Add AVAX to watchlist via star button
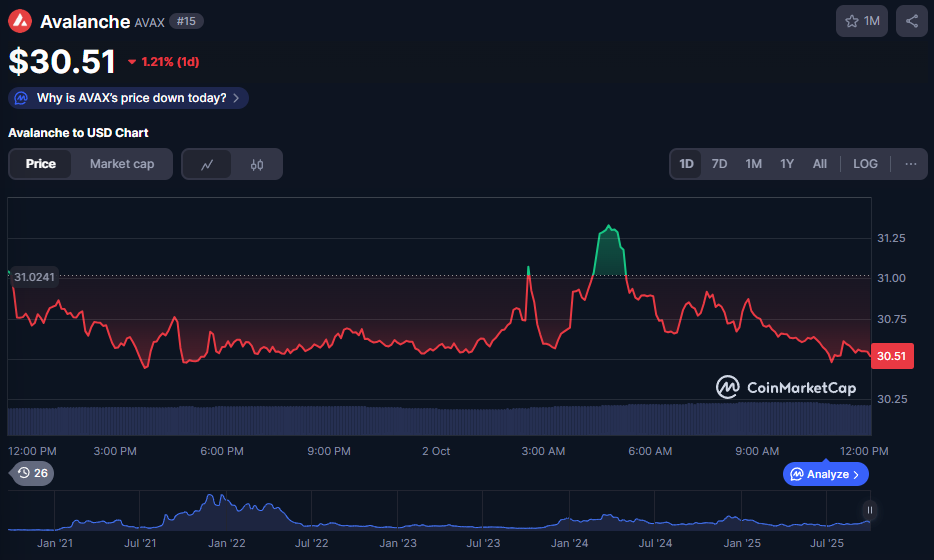 point(861,21)
